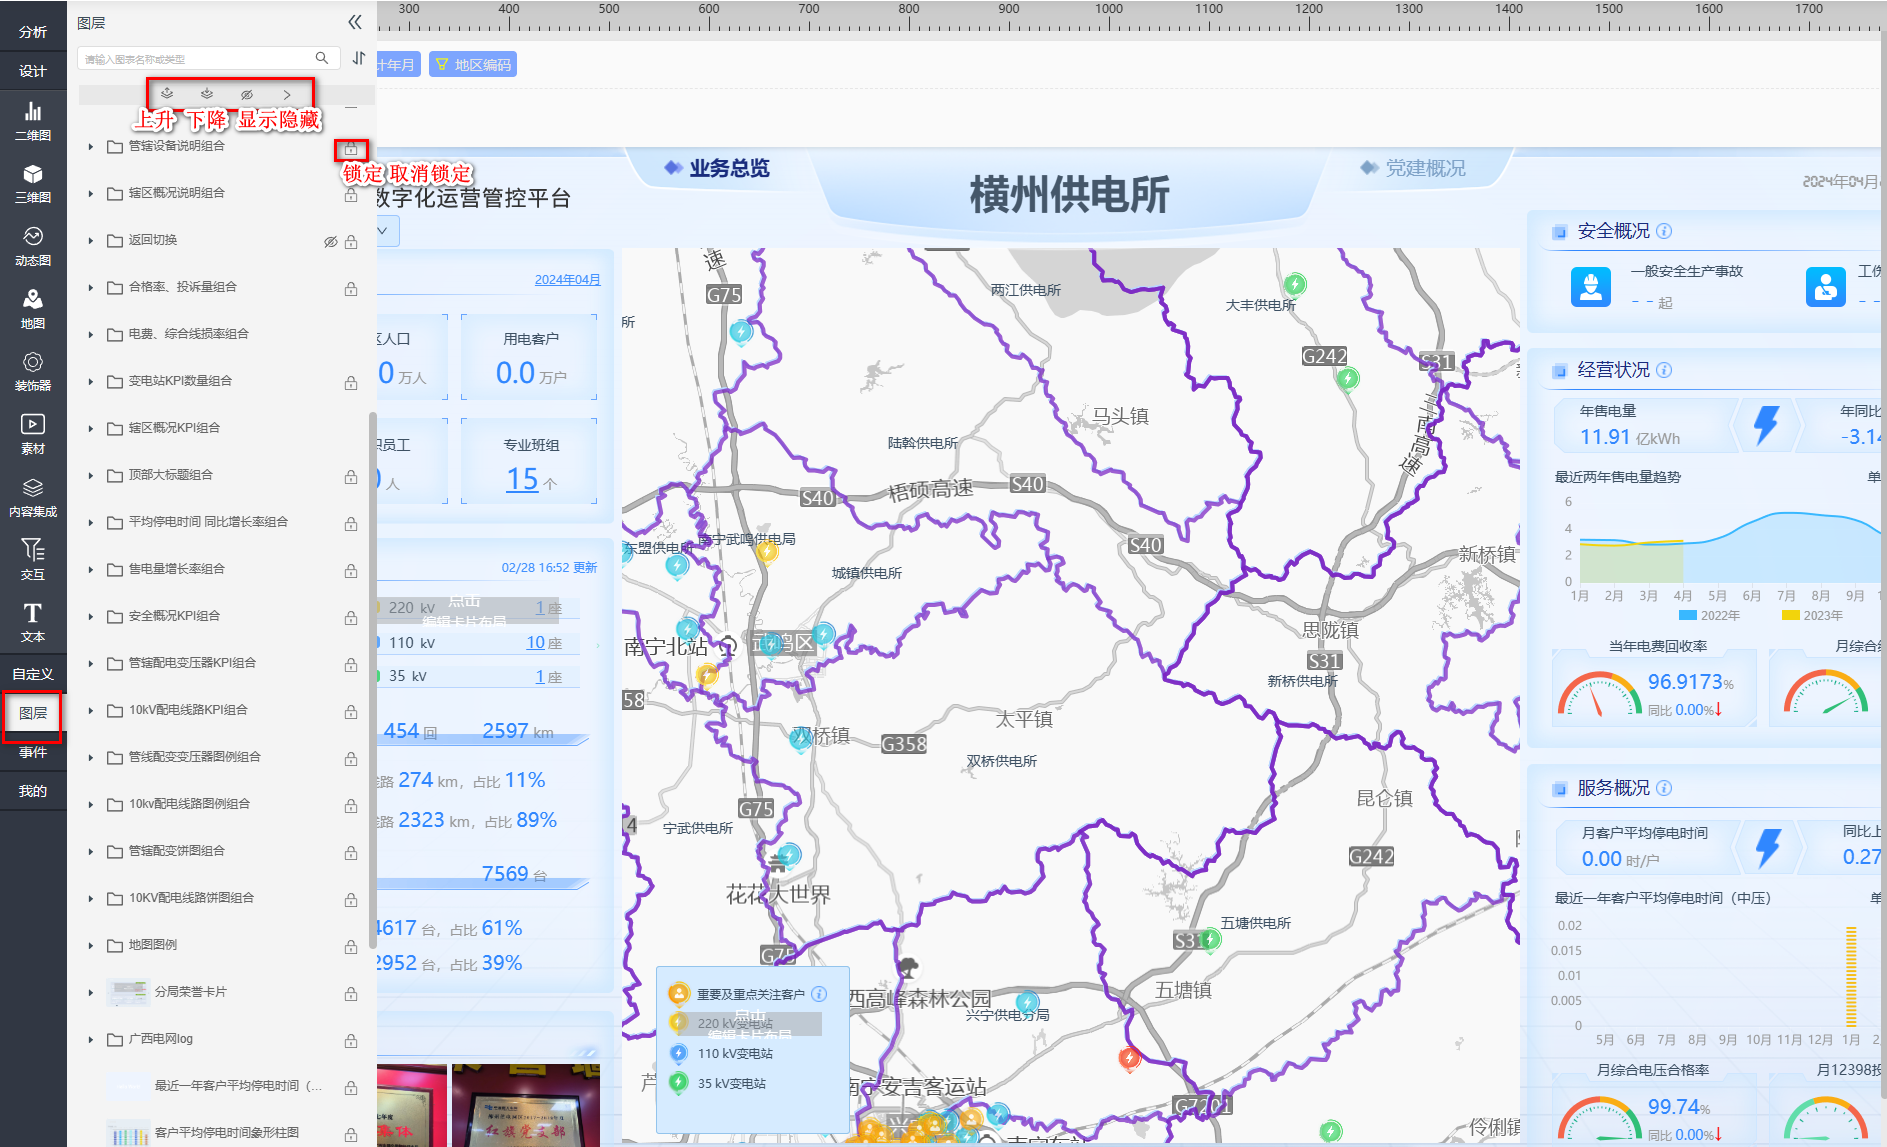Viewport: 1887px width, 1147px height.
Task: Toggle lock on 合格率、投诉量组合 layer
Action: [x=351, y=289]
